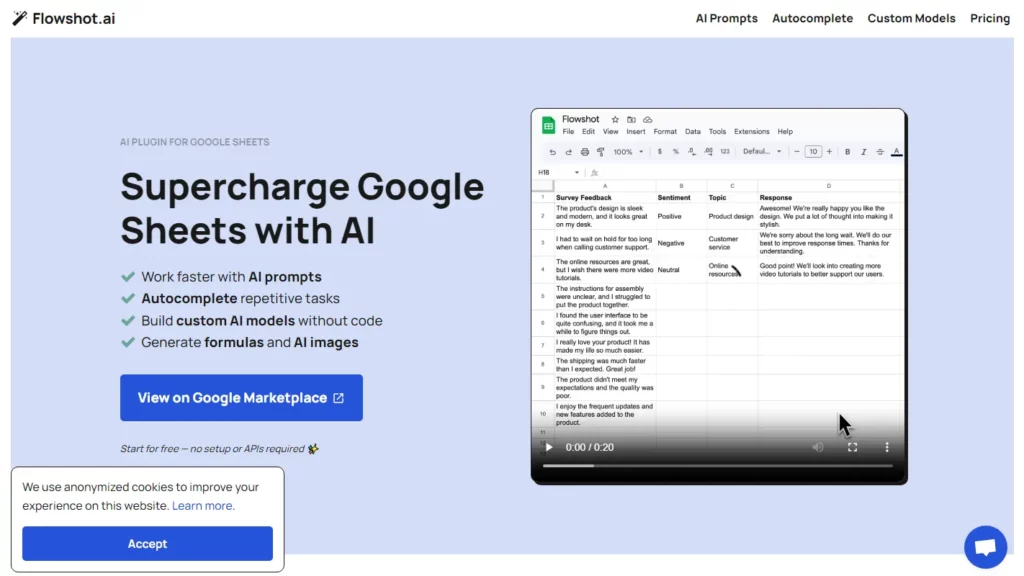Viewport: 1024px width, 576px height.
Task: Follow the Learn more cookie link
Action: click(x=203, y=506)
